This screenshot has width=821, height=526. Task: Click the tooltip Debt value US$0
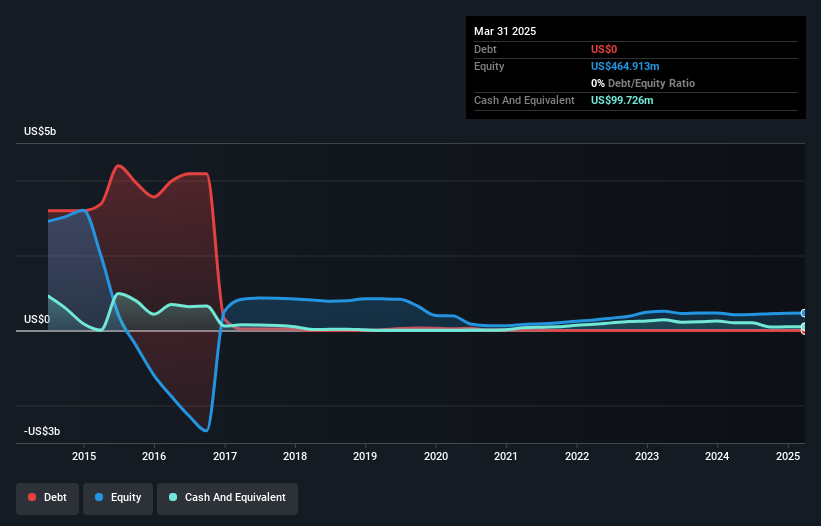tap(604, 49)
